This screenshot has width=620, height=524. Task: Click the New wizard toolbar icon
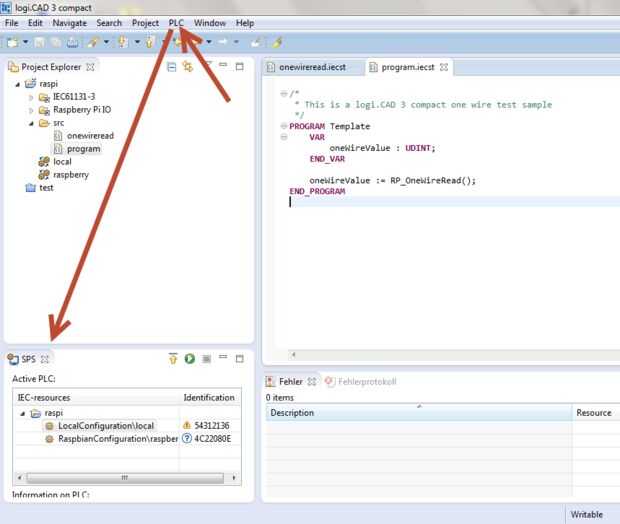(x=13, y=42)
